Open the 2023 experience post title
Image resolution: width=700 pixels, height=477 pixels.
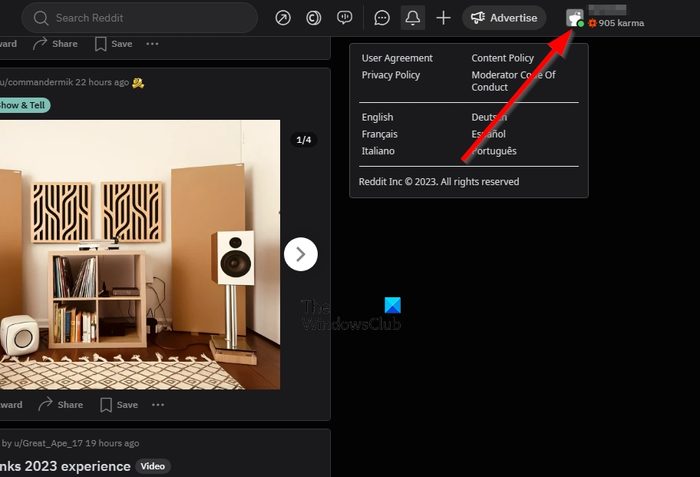(65, 466)
